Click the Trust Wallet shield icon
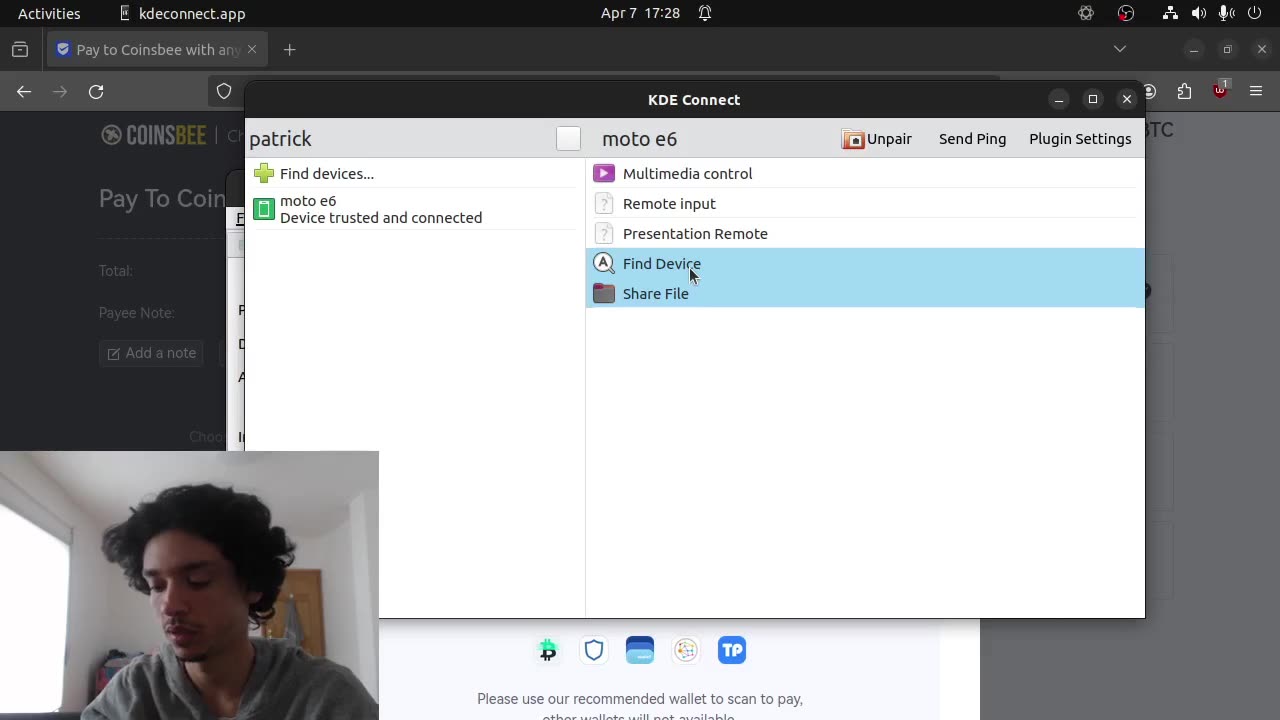Screen dimensions: 1280x720 594,650
